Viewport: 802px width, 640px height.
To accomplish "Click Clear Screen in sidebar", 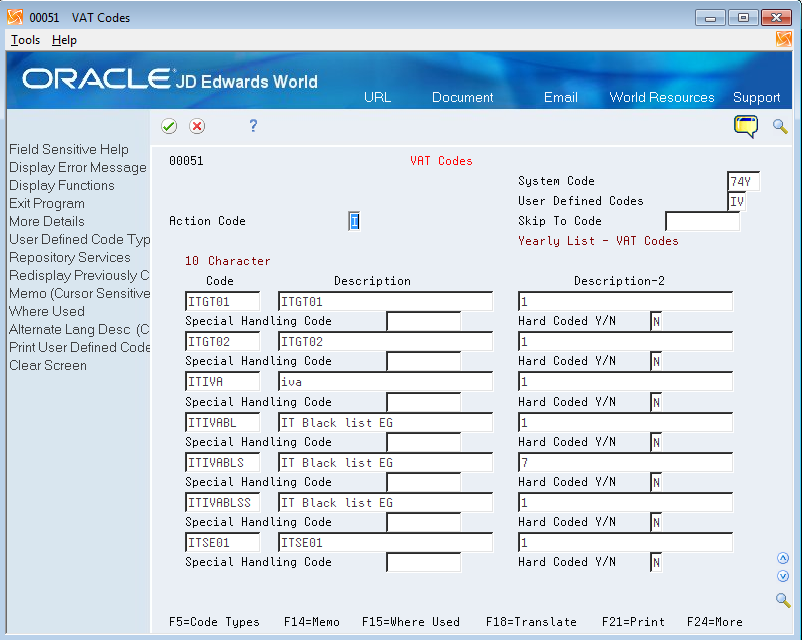I will pos(48,365).
